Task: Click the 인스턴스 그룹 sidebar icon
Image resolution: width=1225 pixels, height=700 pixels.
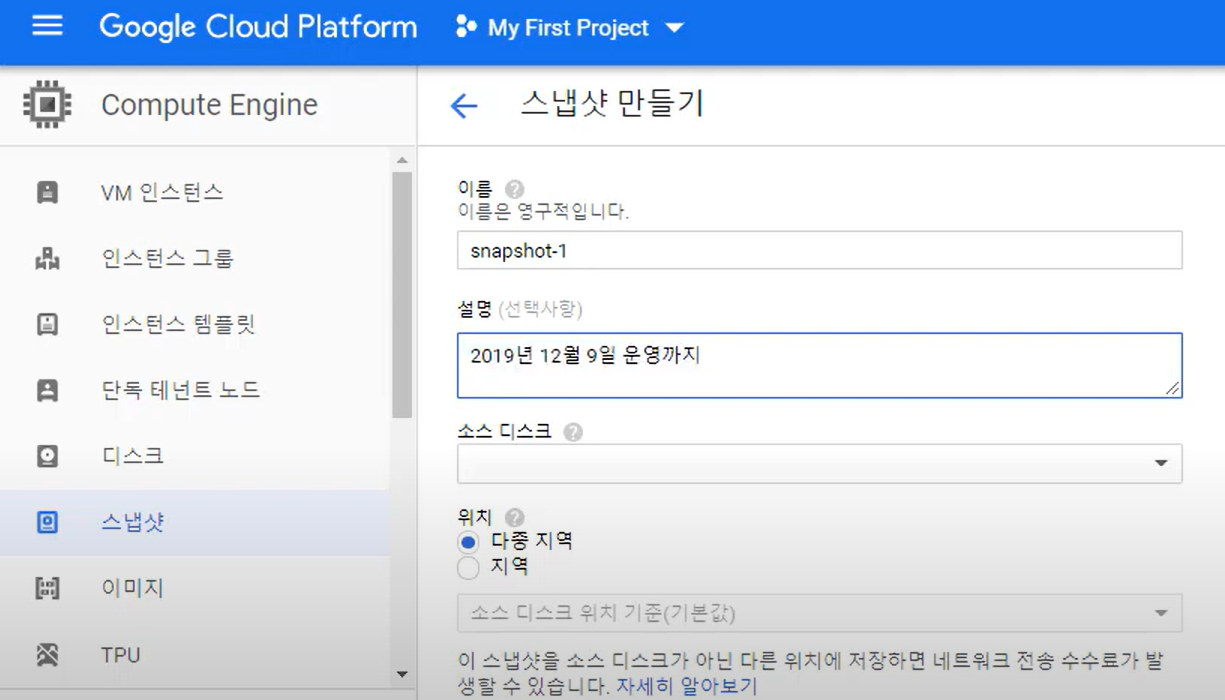Action: (47, 259)
